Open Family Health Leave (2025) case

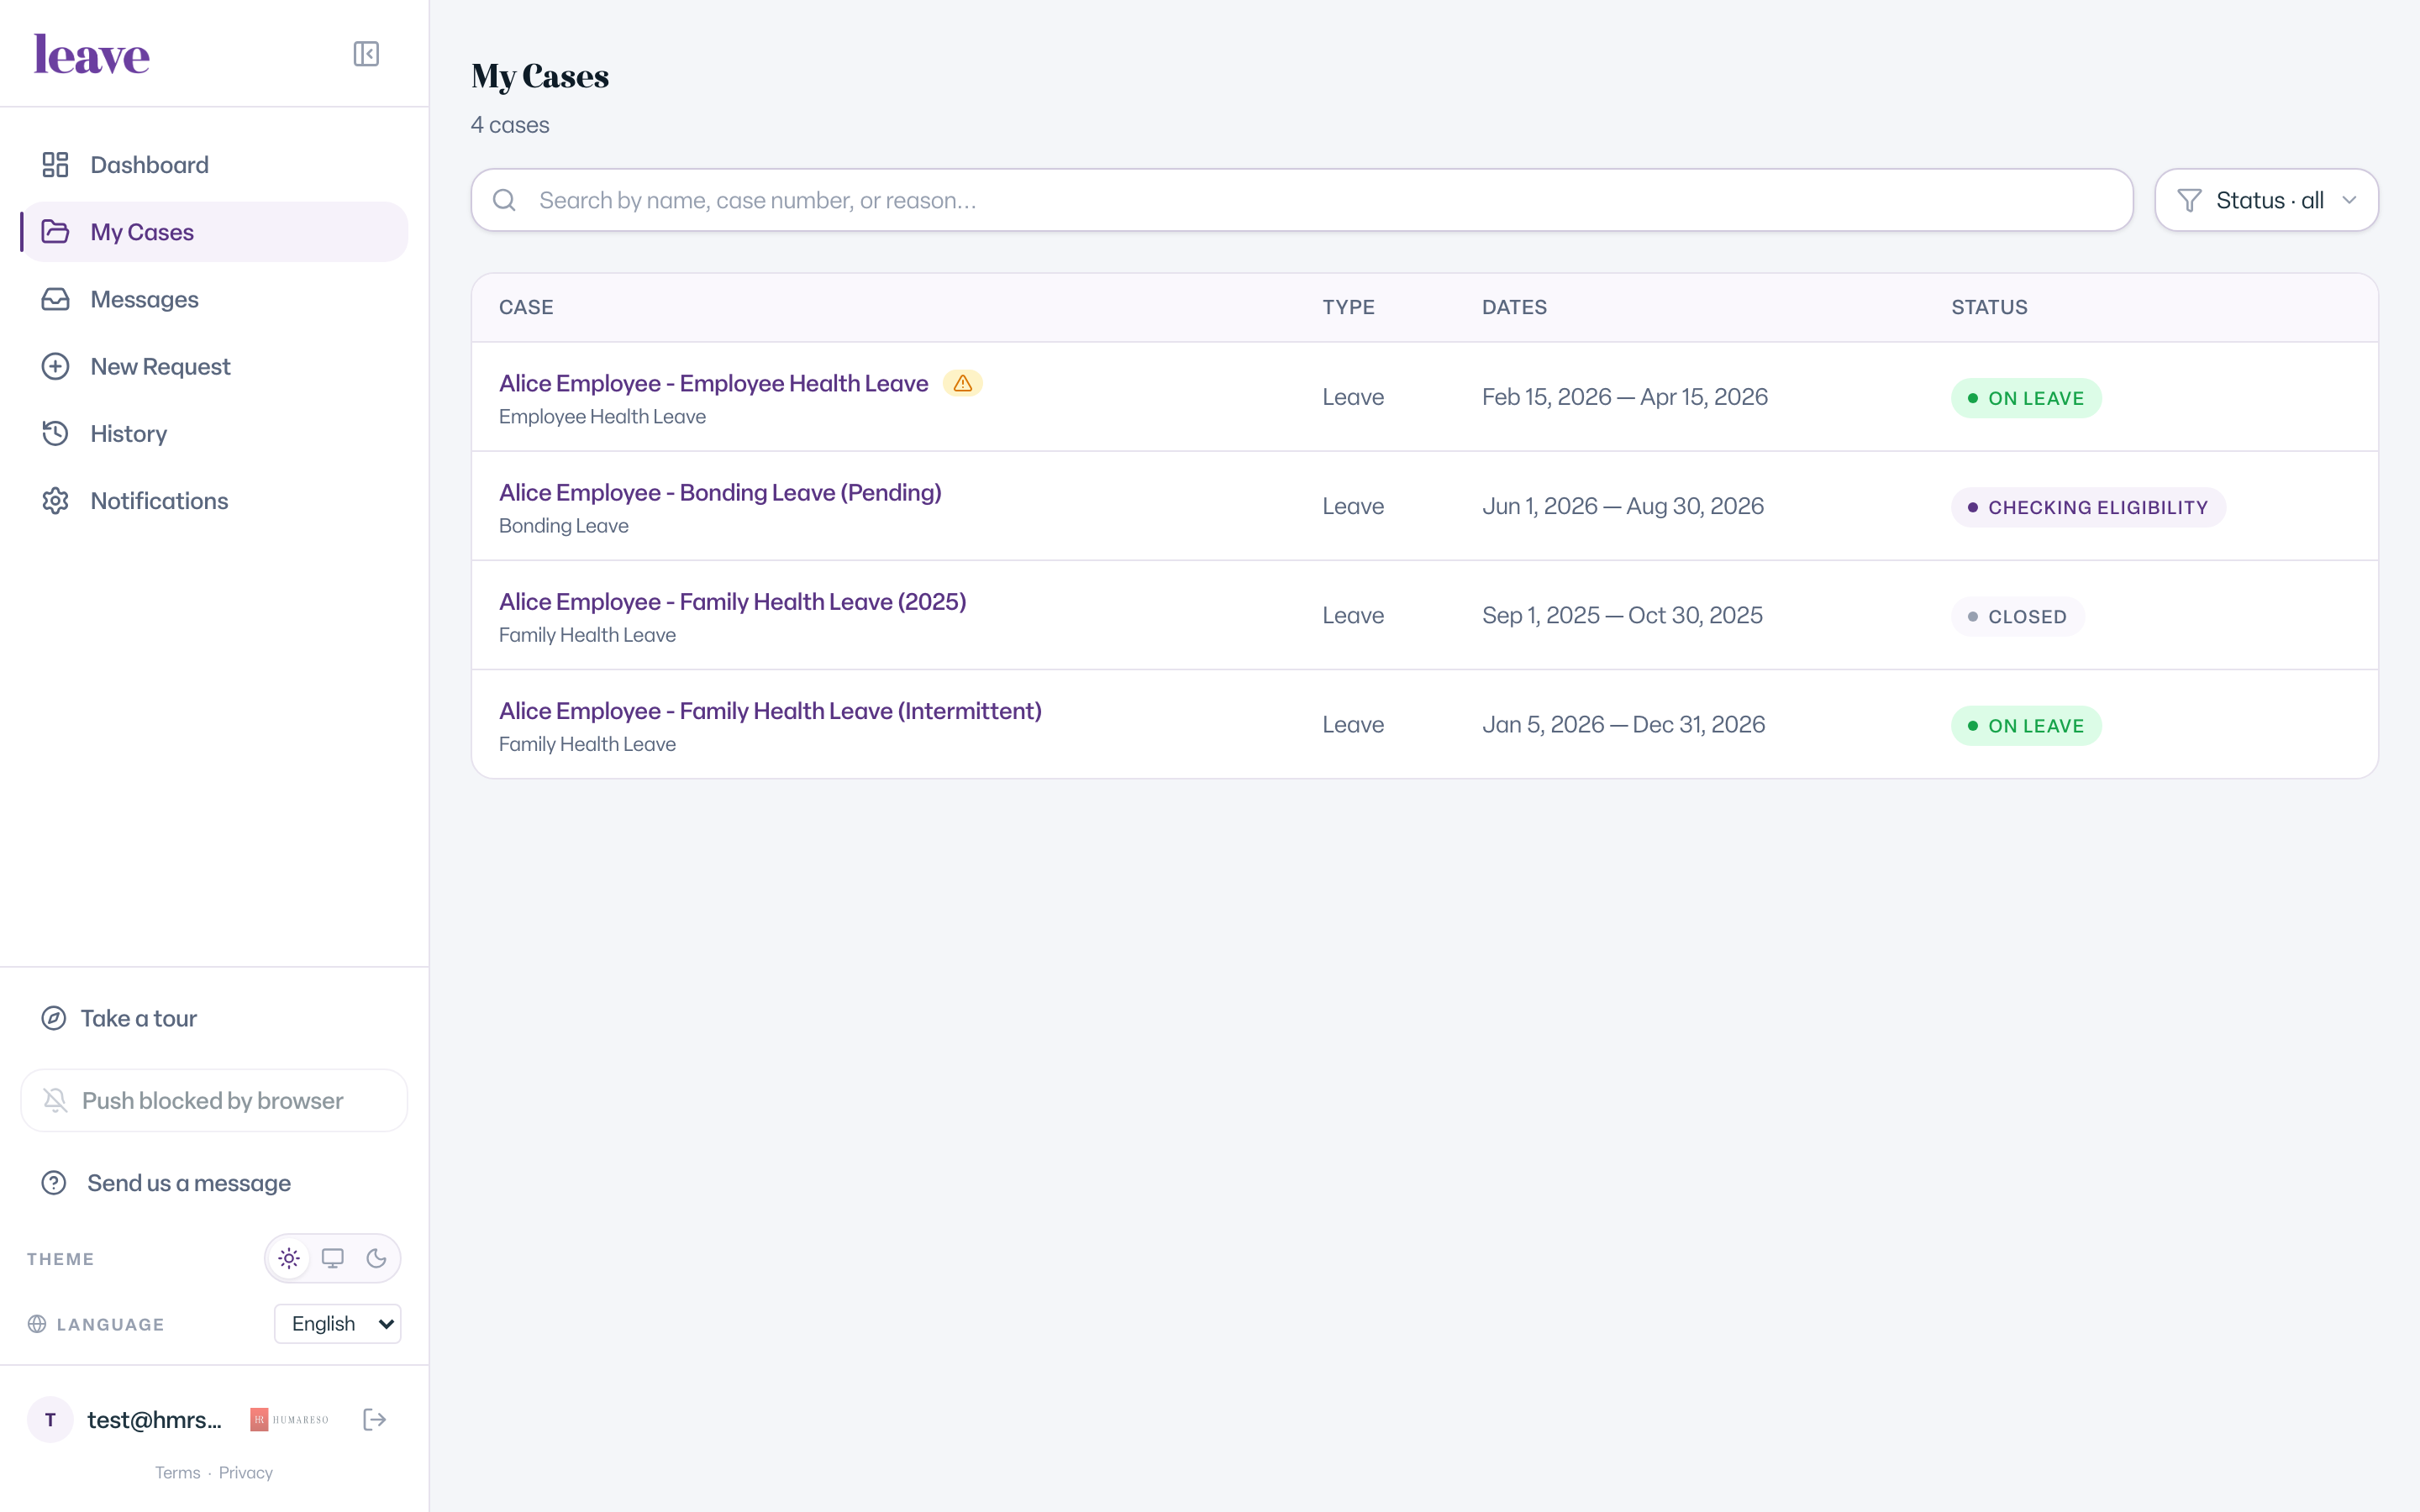tap(732, 601)
